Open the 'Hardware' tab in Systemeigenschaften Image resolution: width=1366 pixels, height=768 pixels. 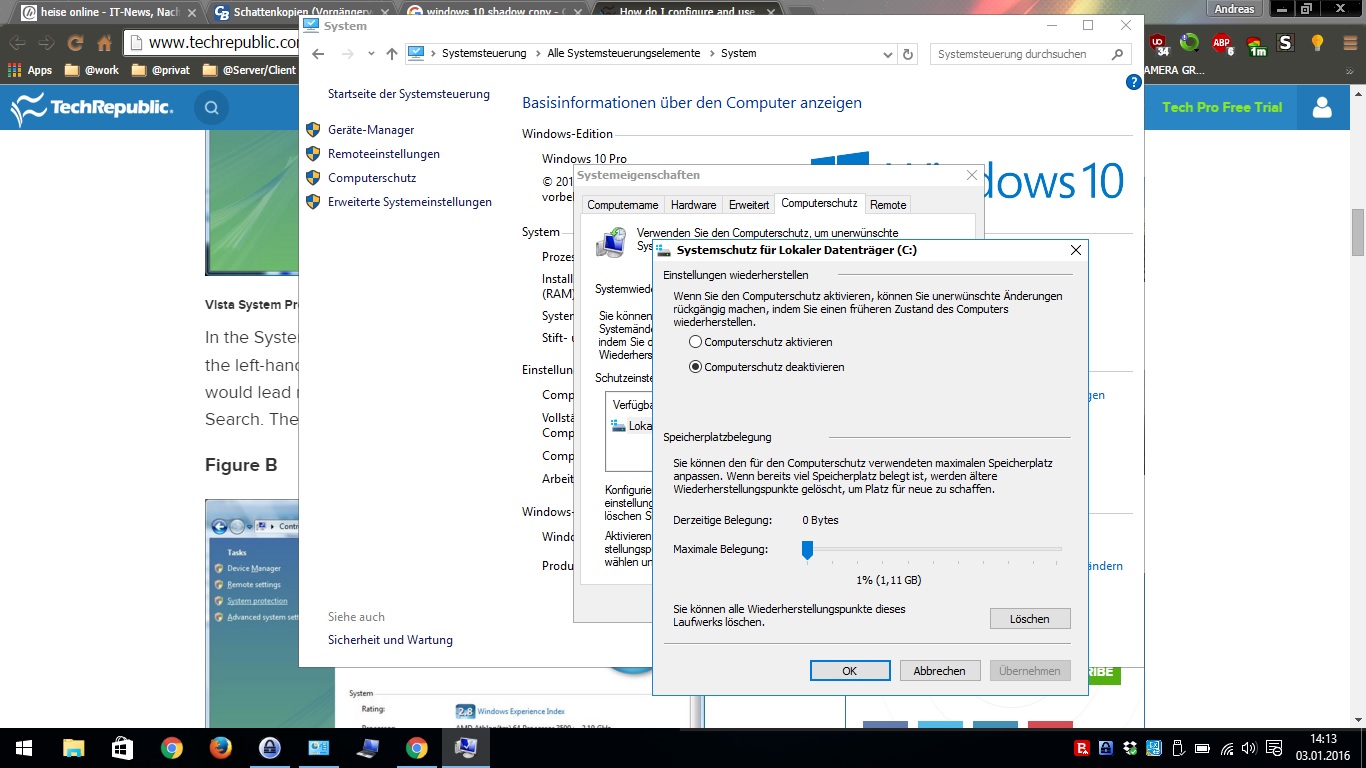point(694,205)
